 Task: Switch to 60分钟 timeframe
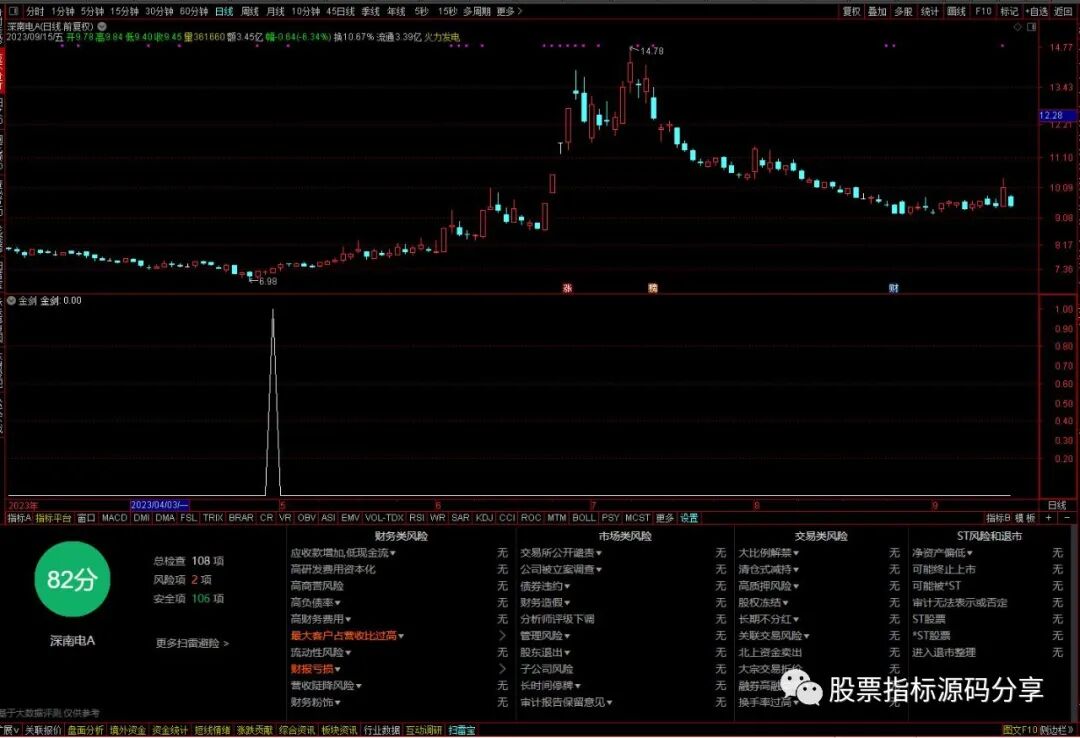pos(194,12)
